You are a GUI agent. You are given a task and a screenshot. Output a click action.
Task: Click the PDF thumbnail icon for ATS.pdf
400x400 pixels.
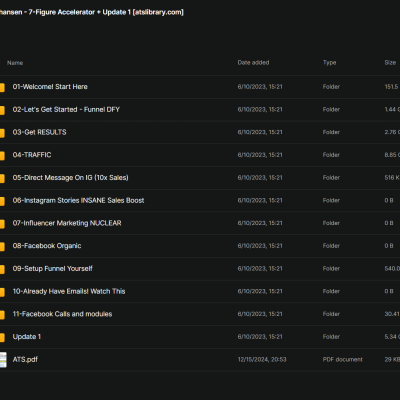[3, 360]
